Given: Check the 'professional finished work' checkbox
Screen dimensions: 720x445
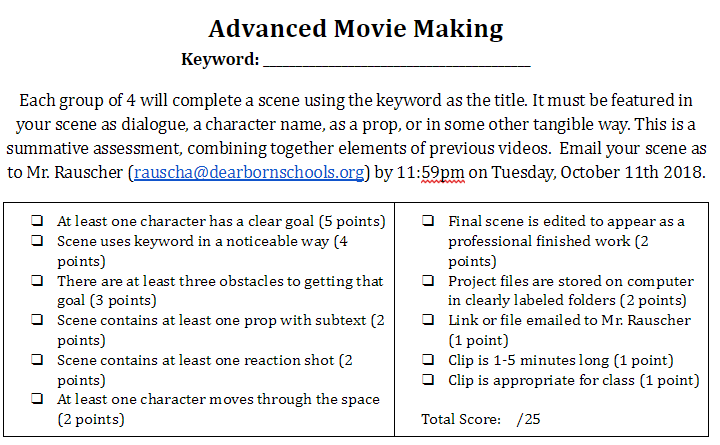Looking at the screenshot, I should coord(428,221).
